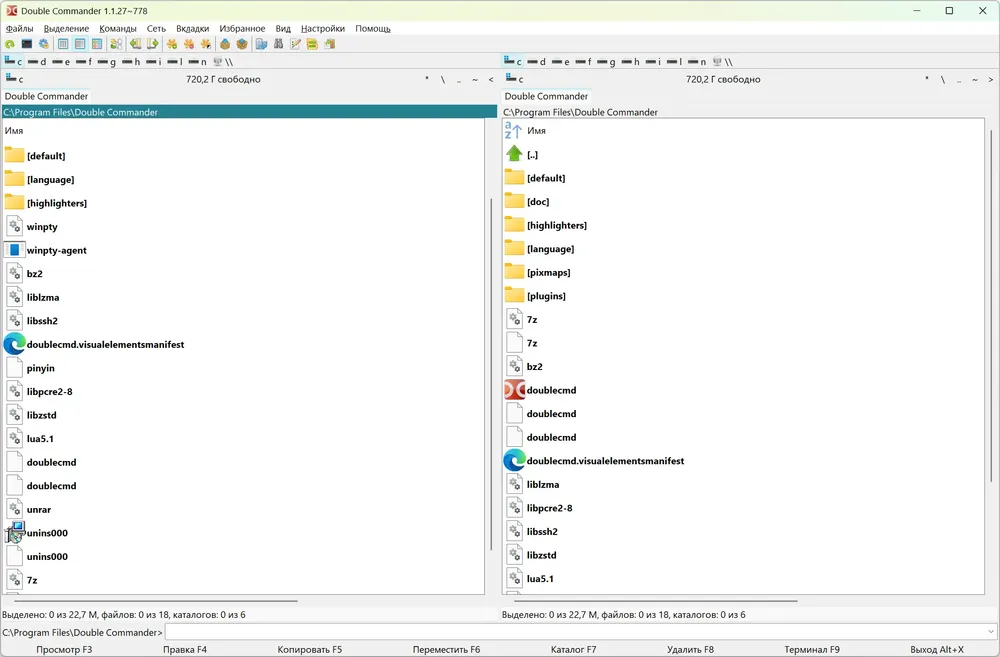Click the extract files box icon
Viewport: 1000px width, 657px height.
coord(242,44)
